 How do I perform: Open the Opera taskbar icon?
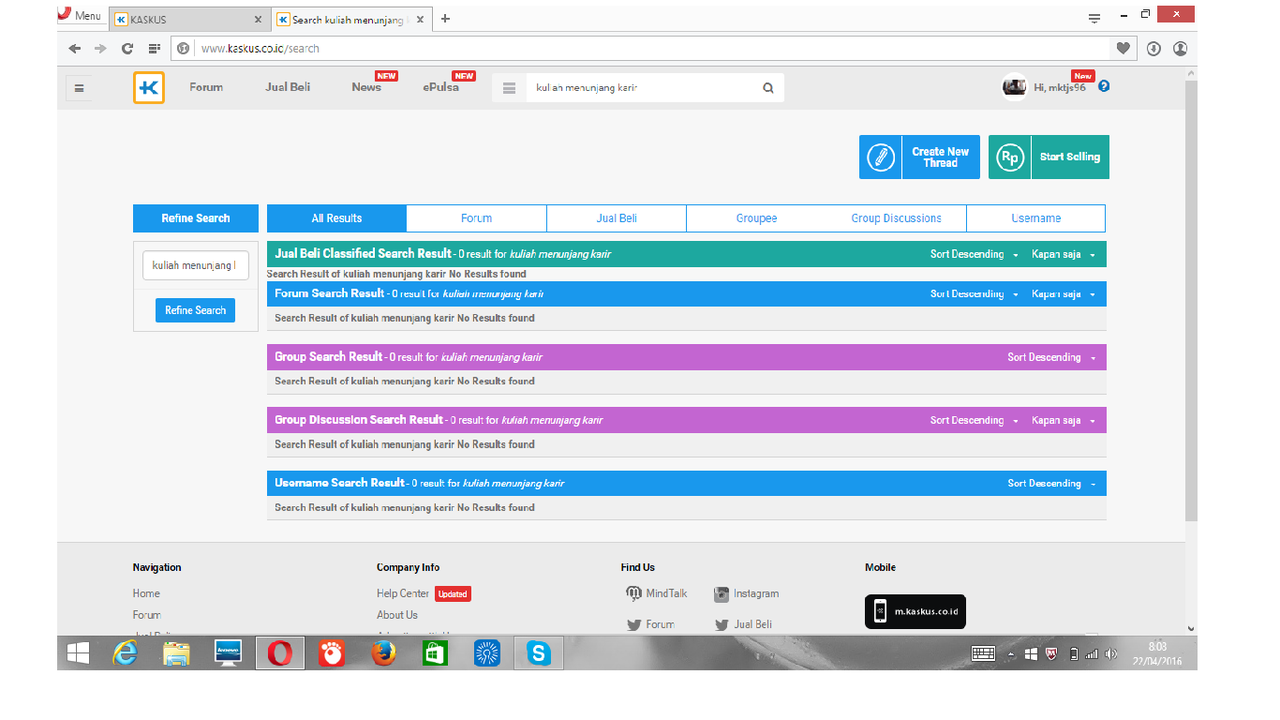point(280,654)
